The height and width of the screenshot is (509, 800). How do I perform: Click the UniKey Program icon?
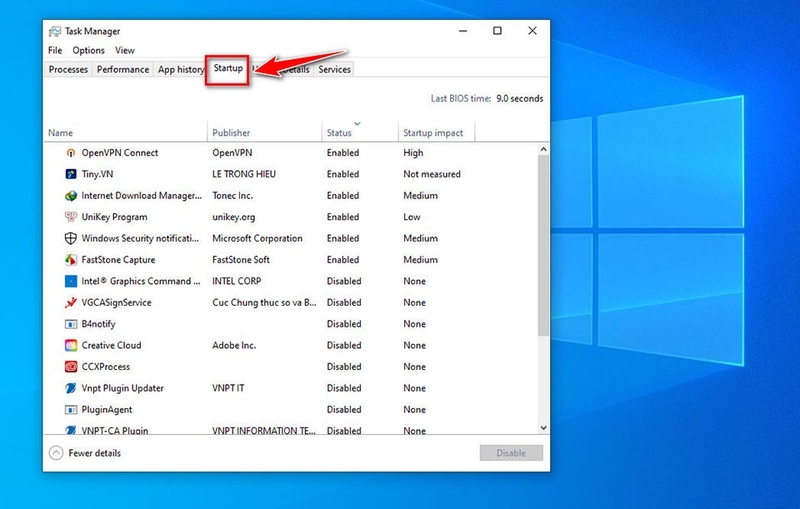(71, 217)
